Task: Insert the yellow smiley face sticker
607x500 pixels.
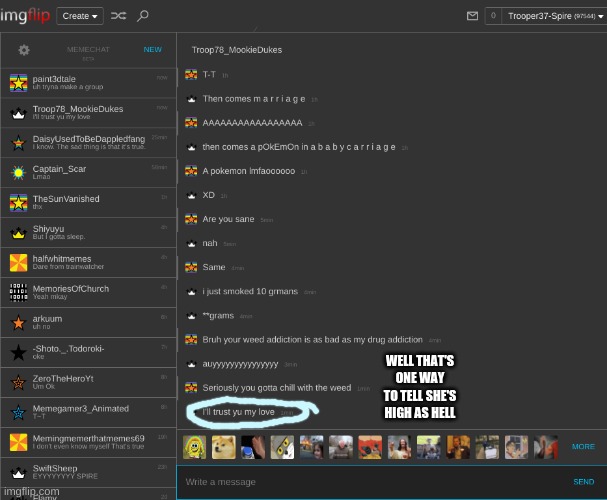Action: [196, 446]
